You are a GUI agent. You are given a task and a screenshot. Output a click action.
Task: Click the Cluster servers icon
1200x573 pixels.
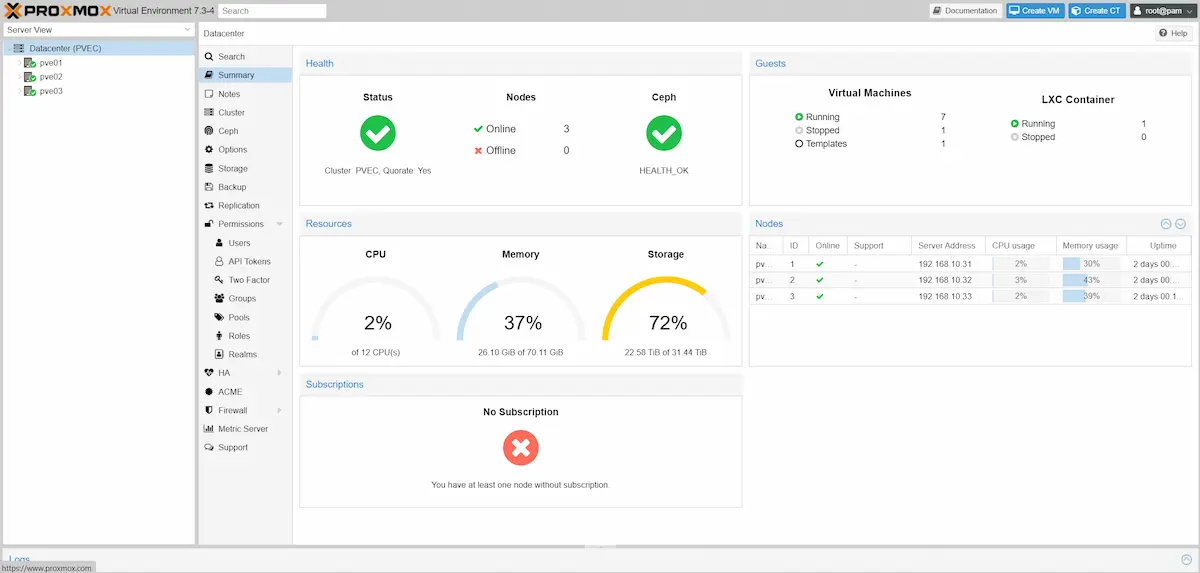click(x=209, y=113)
